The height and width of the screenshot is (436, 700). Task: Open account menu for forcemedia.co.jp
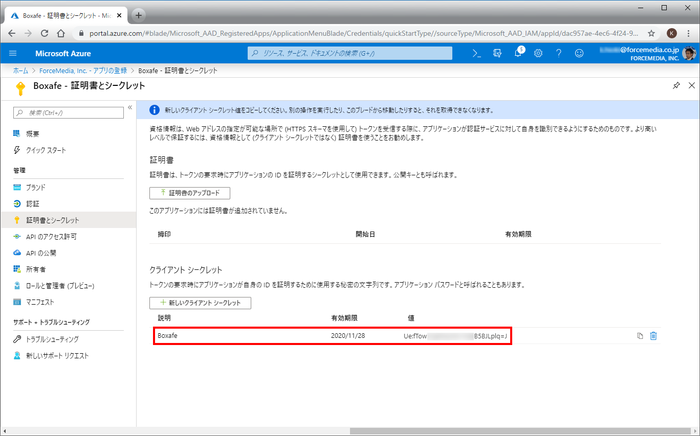(x=647, y=54)
